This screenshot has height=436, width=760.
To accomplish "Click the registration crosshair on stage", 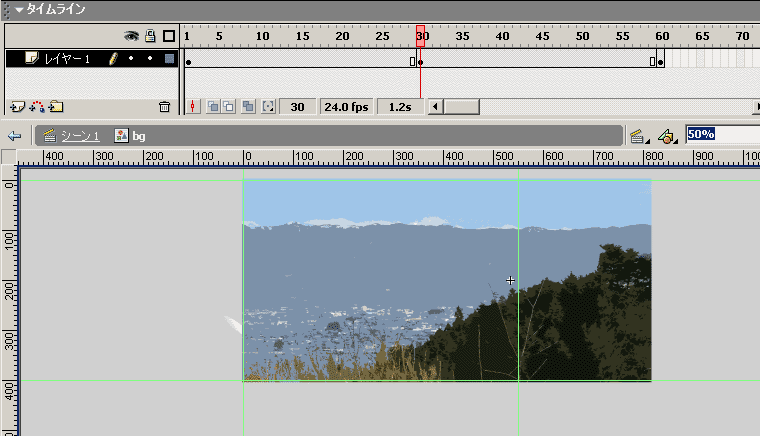I will click(x=510, y=280).
